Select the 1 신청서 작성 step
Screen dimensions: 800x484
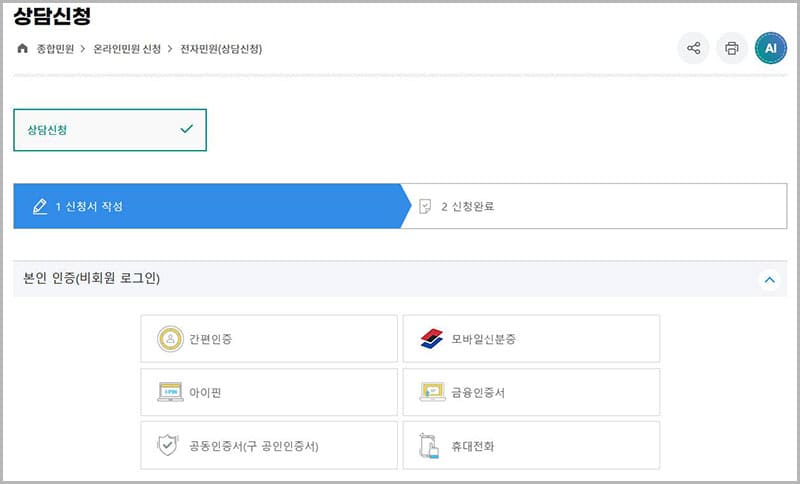[x=206, y=207]
